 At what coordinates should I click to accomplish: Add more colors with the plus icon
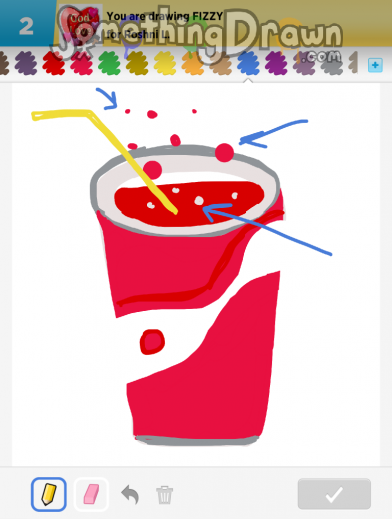pyautogui.click(x=375, y=65)
